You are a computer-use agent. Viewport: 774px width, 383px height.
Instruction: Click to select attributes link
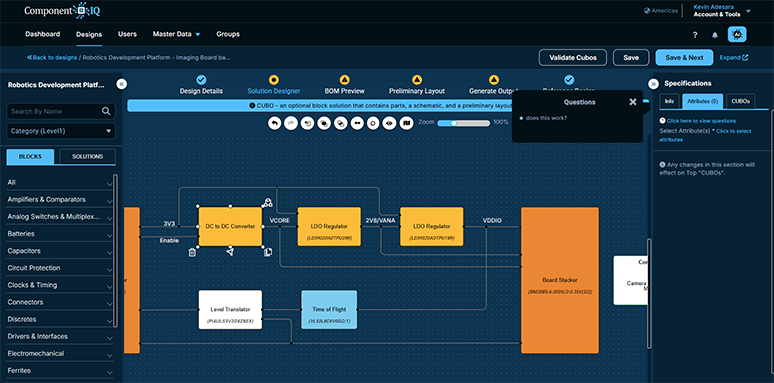(x=705, y=135)
